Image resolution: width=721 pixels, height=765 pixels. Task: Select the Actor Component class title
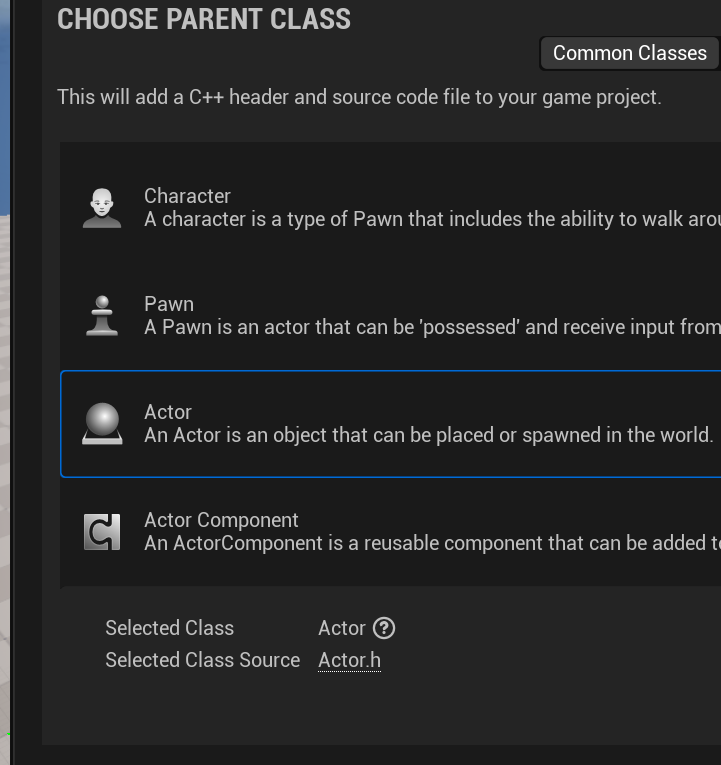(x=221, y=520)
